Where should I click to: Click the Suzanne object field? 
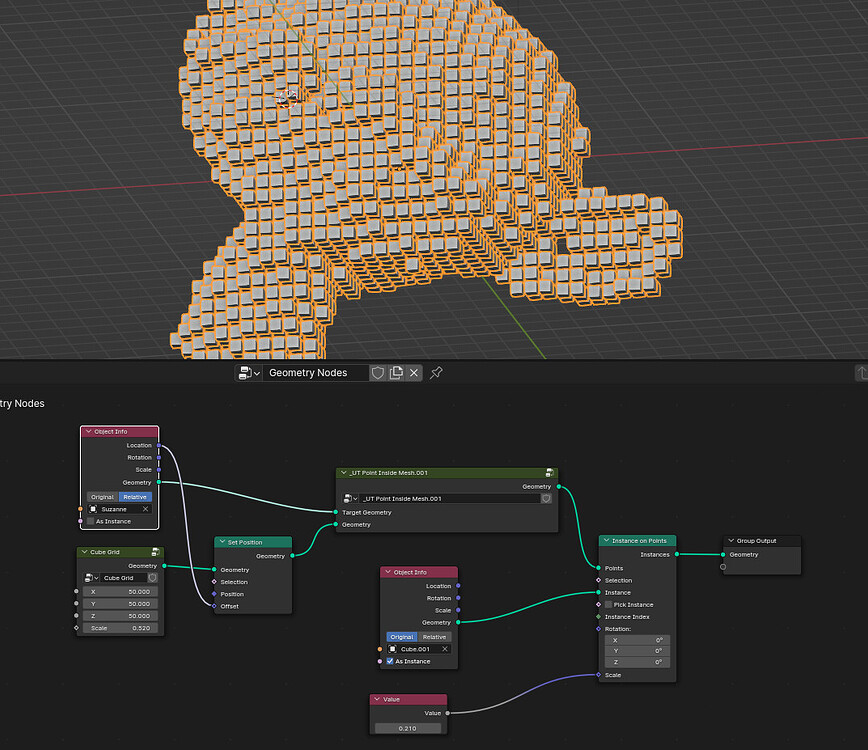[x=119, y=509]
